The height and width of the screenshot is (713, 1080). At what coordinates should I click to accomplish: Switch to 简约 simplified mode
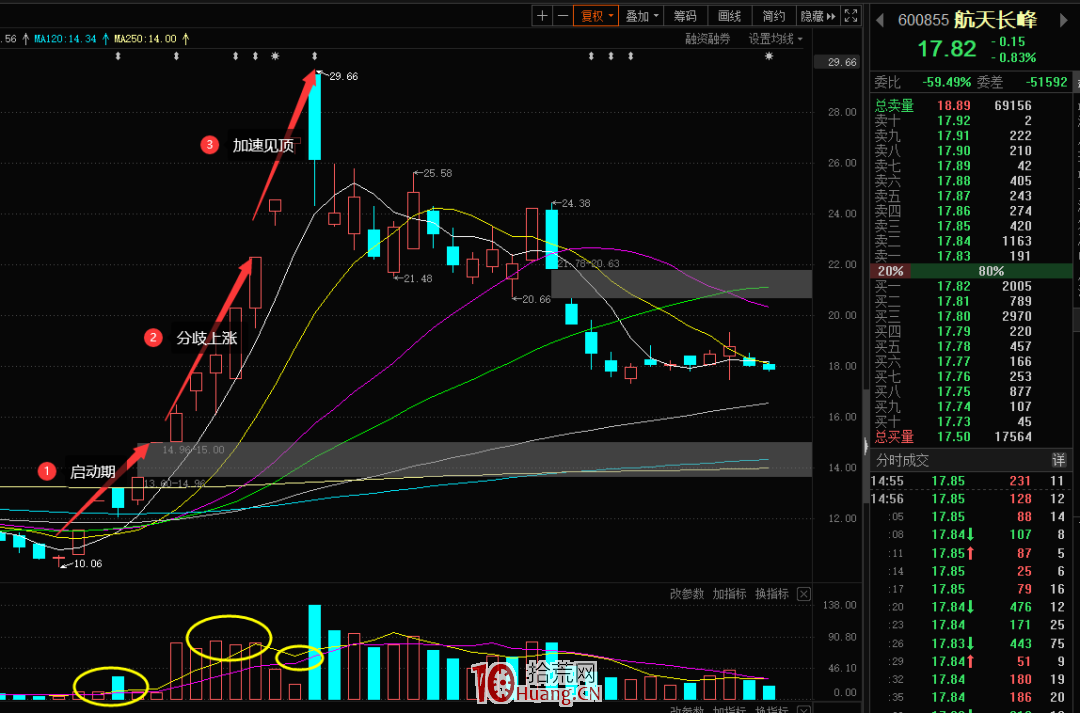(x=773, y=16)
